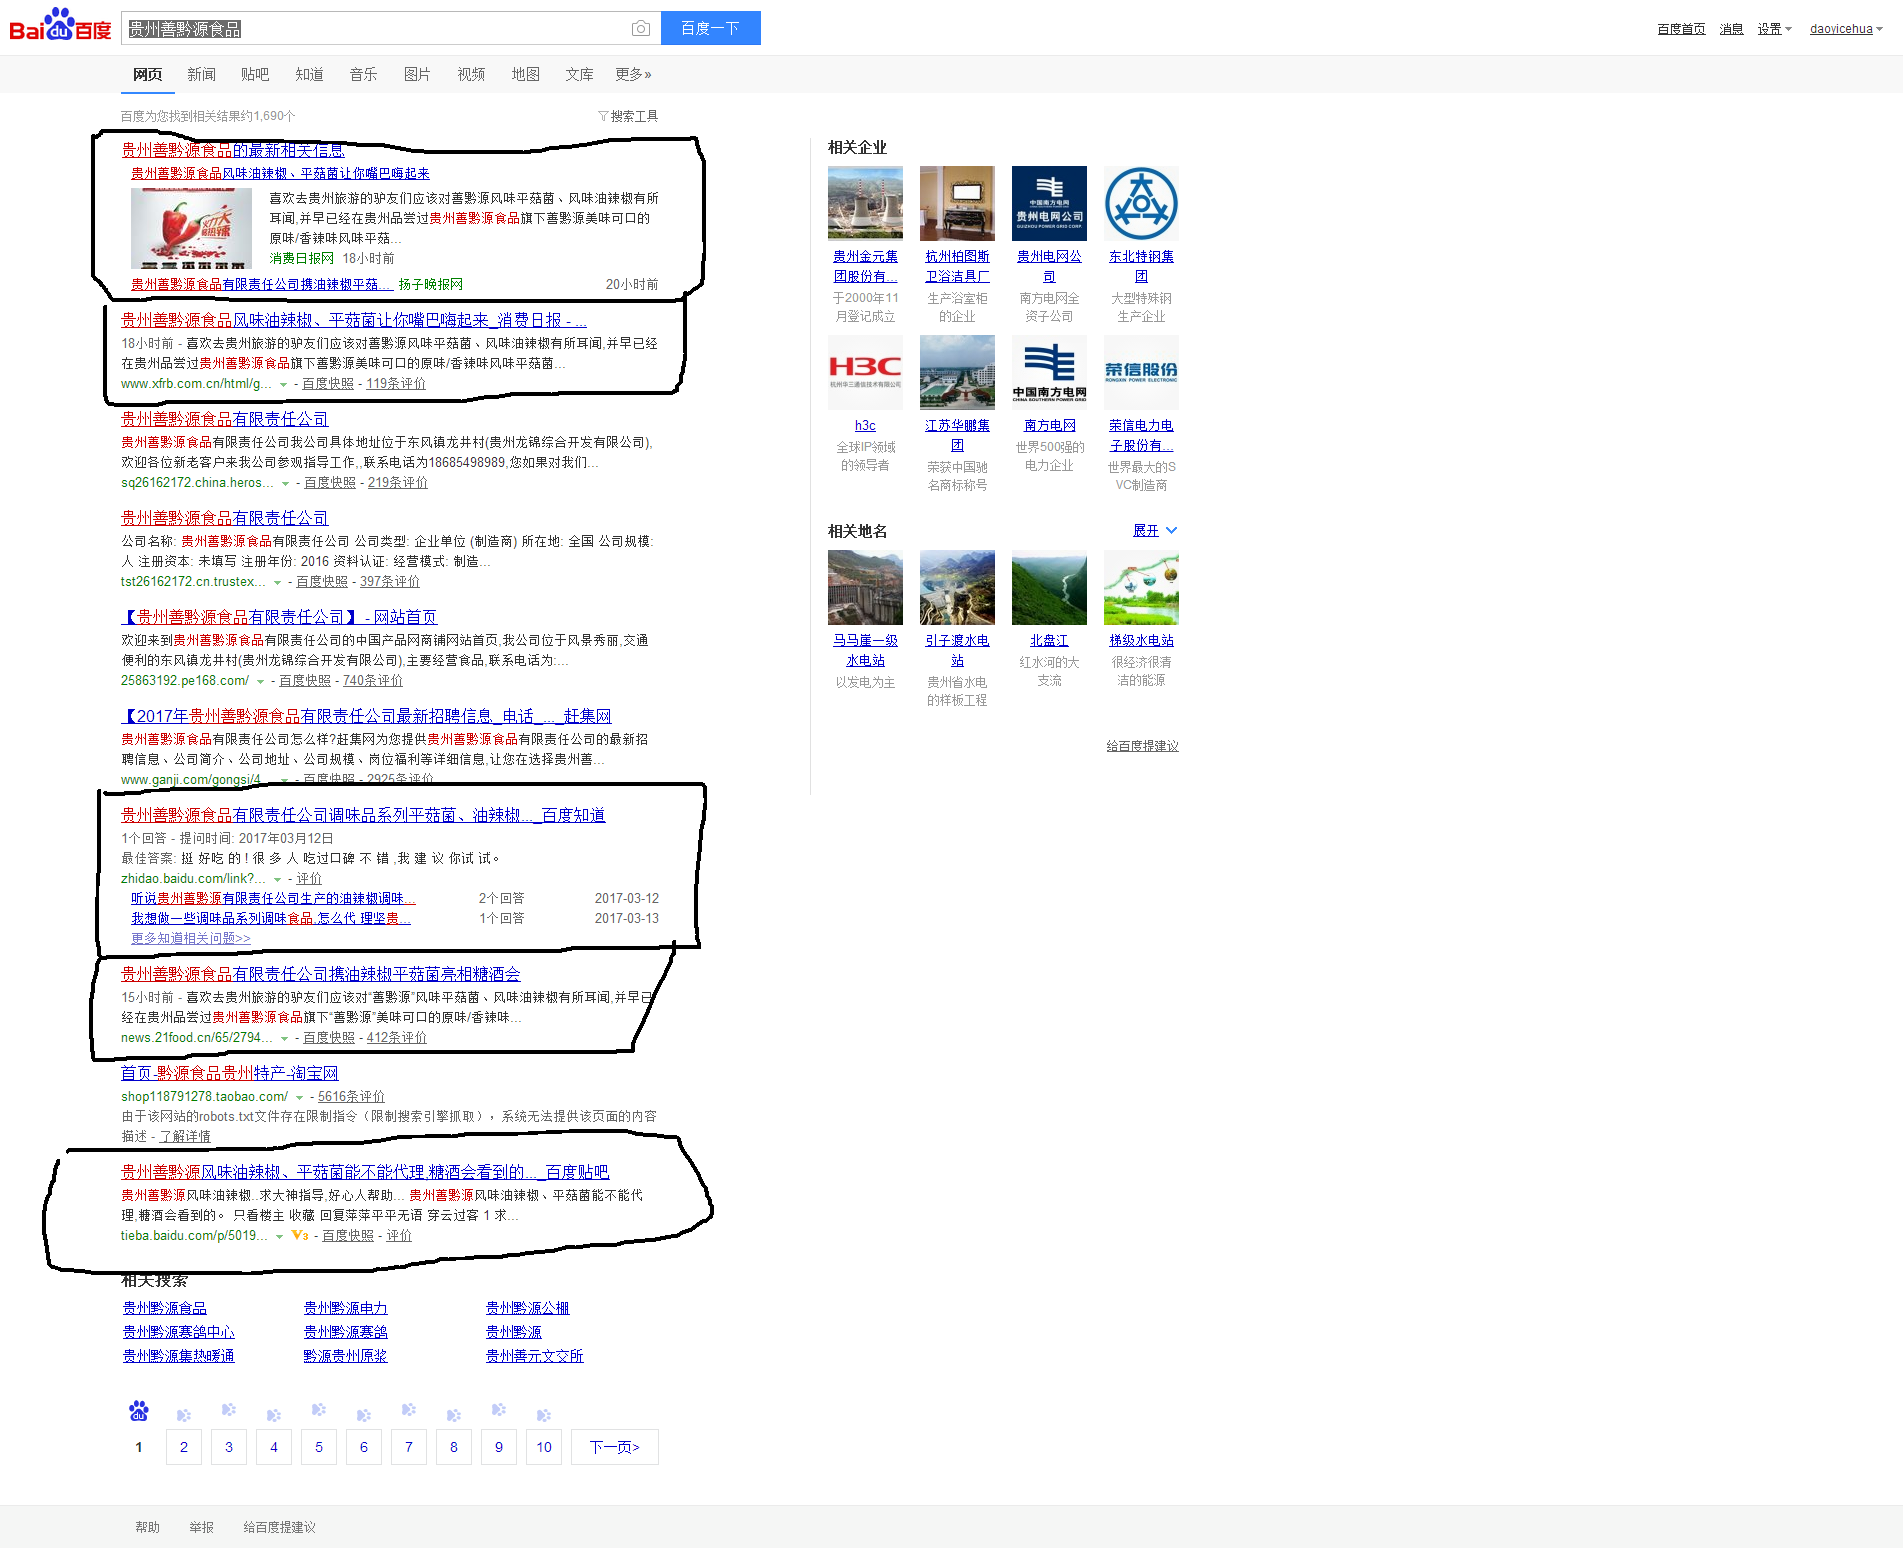
Task: Select the 网页 tab
Action: click(x=147, y=74)
